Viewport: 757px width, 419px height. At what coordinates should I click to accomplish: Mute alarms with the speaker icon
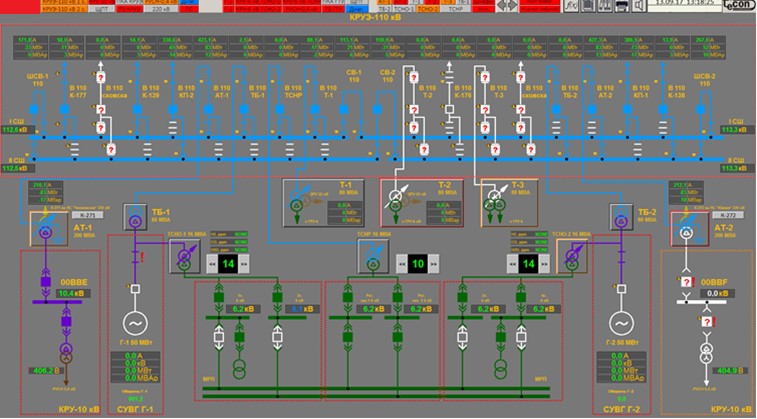640,6
